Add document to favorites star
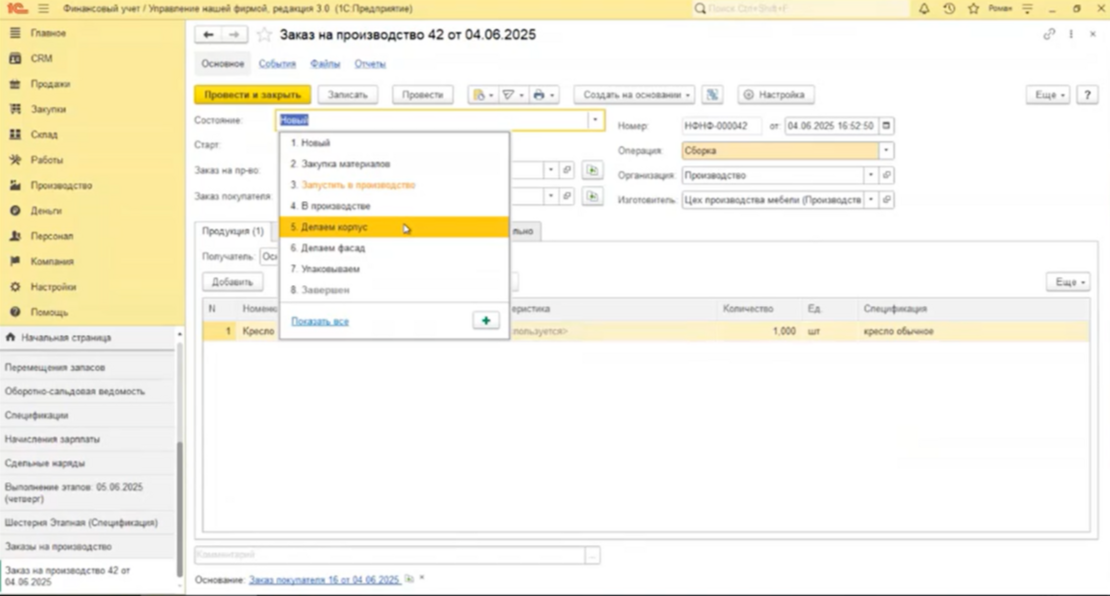Viewport: 1110px width, 596px height. pyautogui.click(x=264, y=35)
